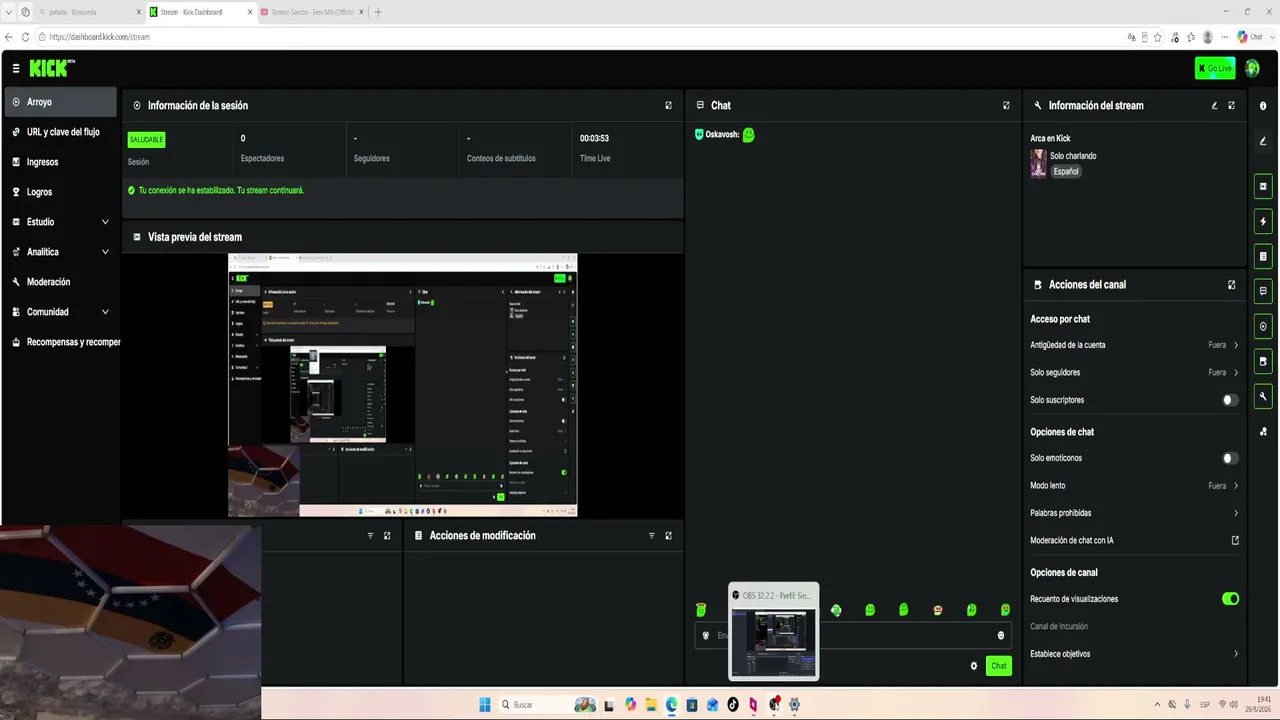Open the emoji picker in chat input

point(1001,635)
